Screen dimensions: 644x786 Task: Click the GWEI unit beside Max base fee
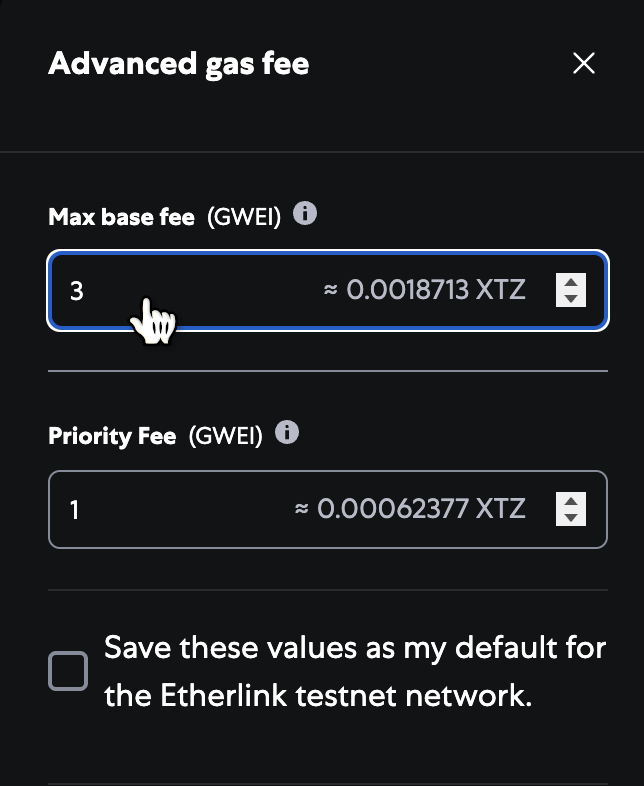(244, 216)
